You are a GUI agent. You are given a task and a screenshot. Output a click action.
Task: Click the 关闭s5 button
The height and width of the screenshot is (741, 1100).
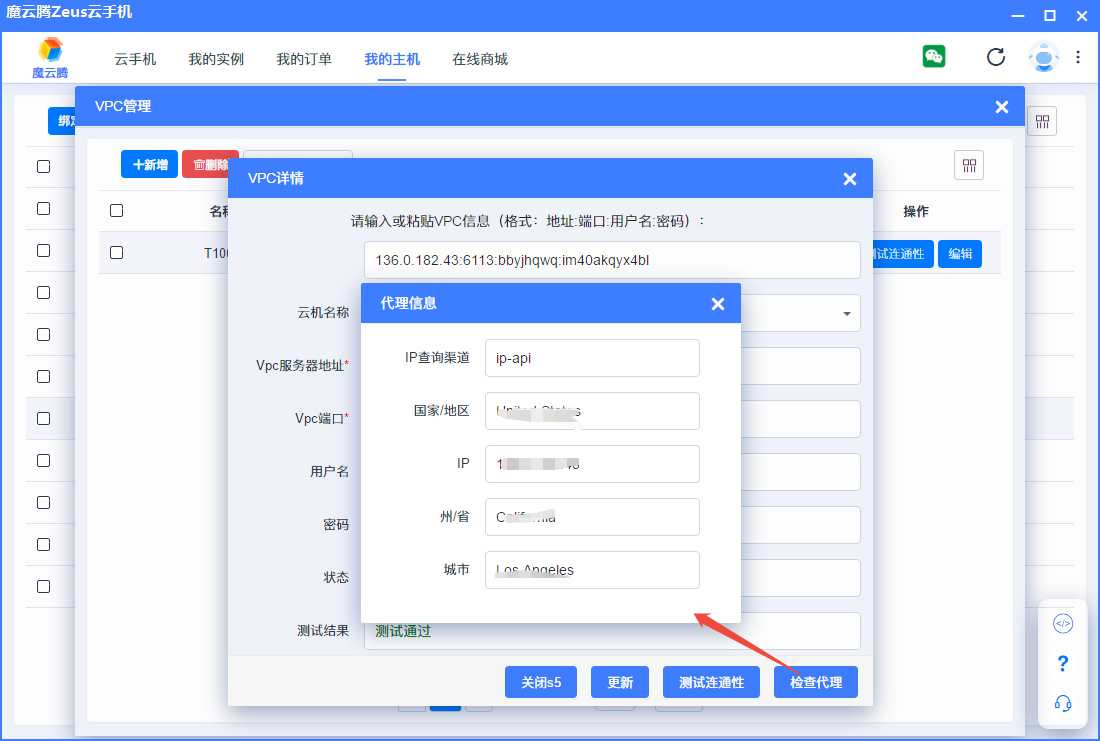coord(541,683)
